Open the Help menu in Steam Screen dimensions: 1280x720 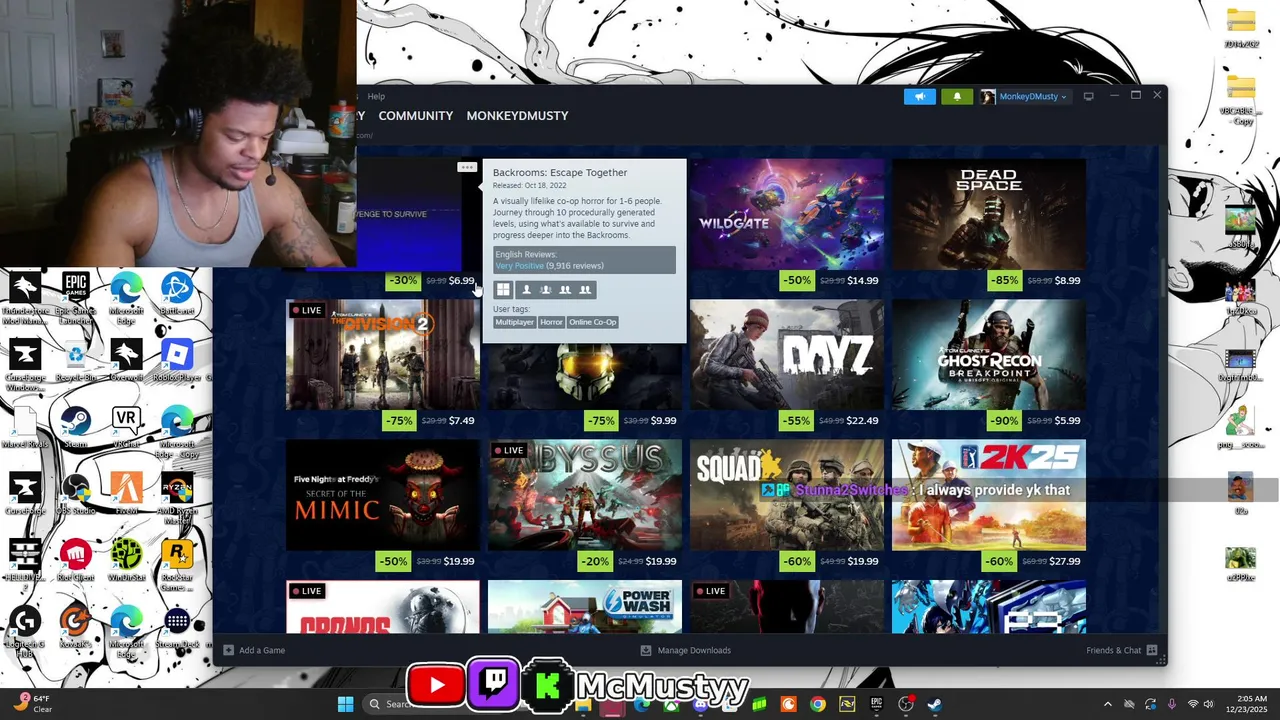376,96
